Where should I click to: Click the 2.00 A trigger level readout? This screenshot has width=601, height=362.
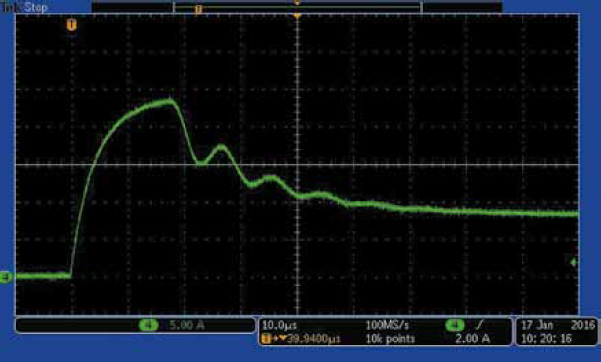click(x=472, y=339)
